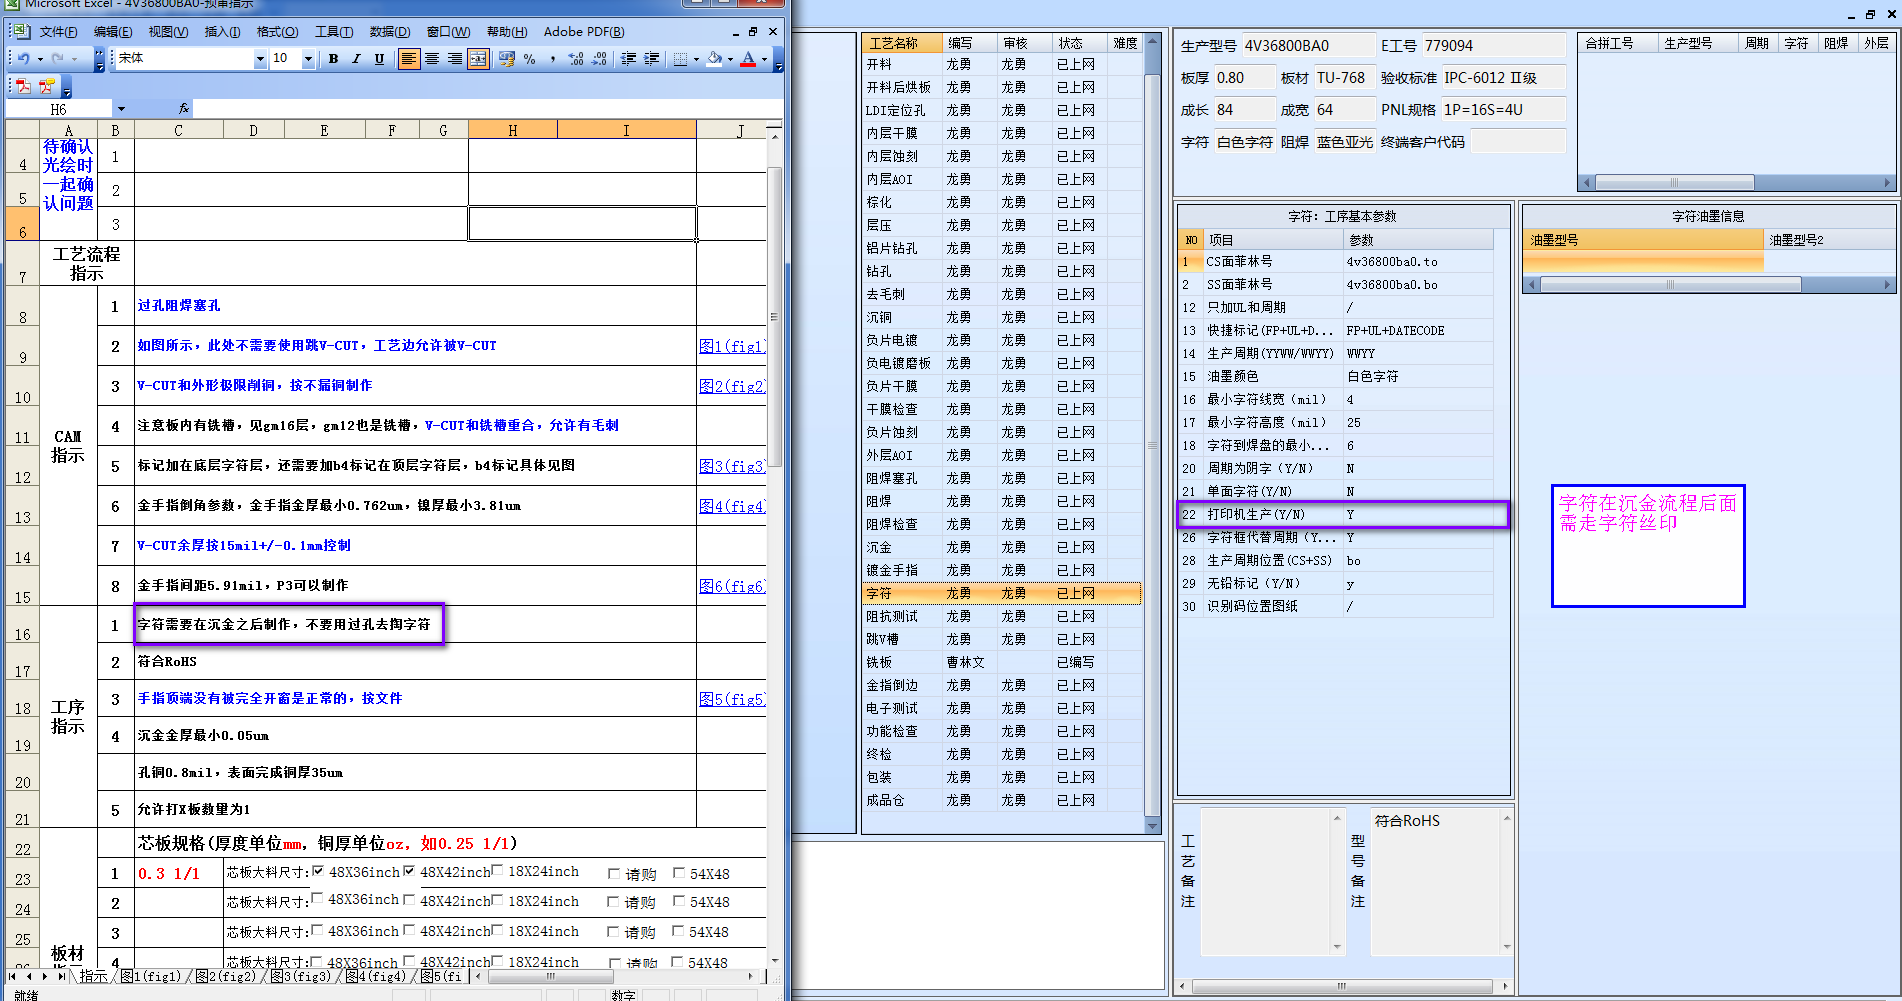Apply right text alignment

click(455, 59)
